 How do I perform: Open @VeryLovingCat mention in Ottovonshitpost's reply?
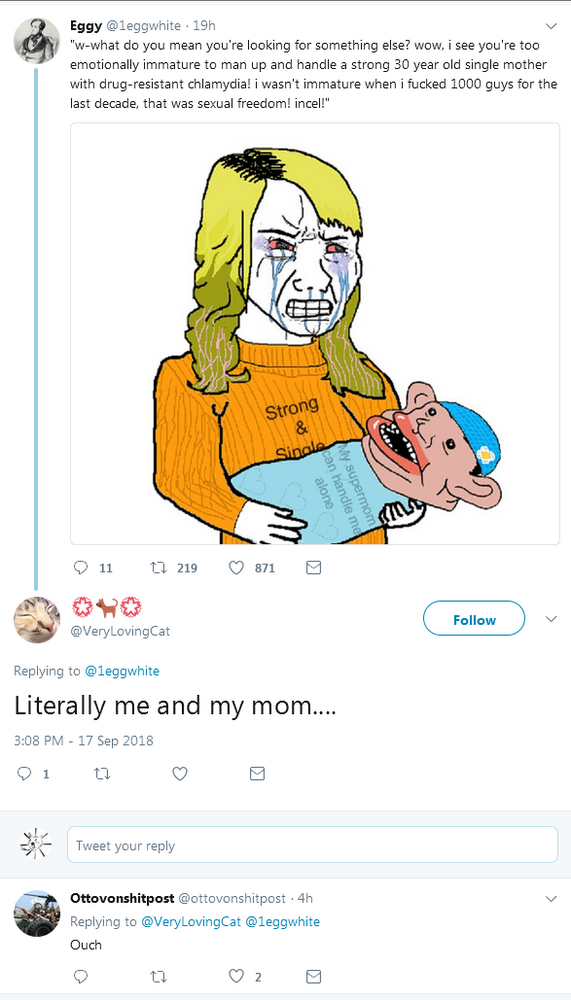pyautogui.click(x=191, y=922)
